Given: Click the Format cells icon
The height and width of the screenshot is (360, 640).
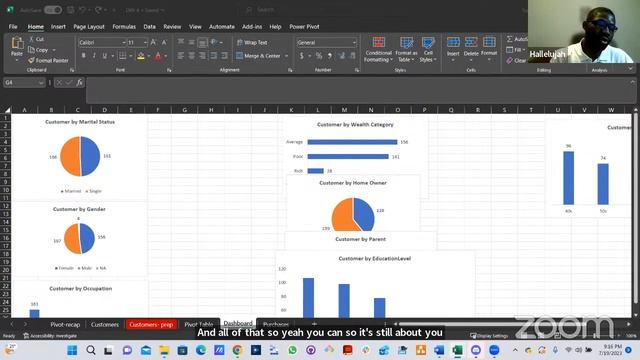Looking at the screenshot, I should tap(489, 42).
